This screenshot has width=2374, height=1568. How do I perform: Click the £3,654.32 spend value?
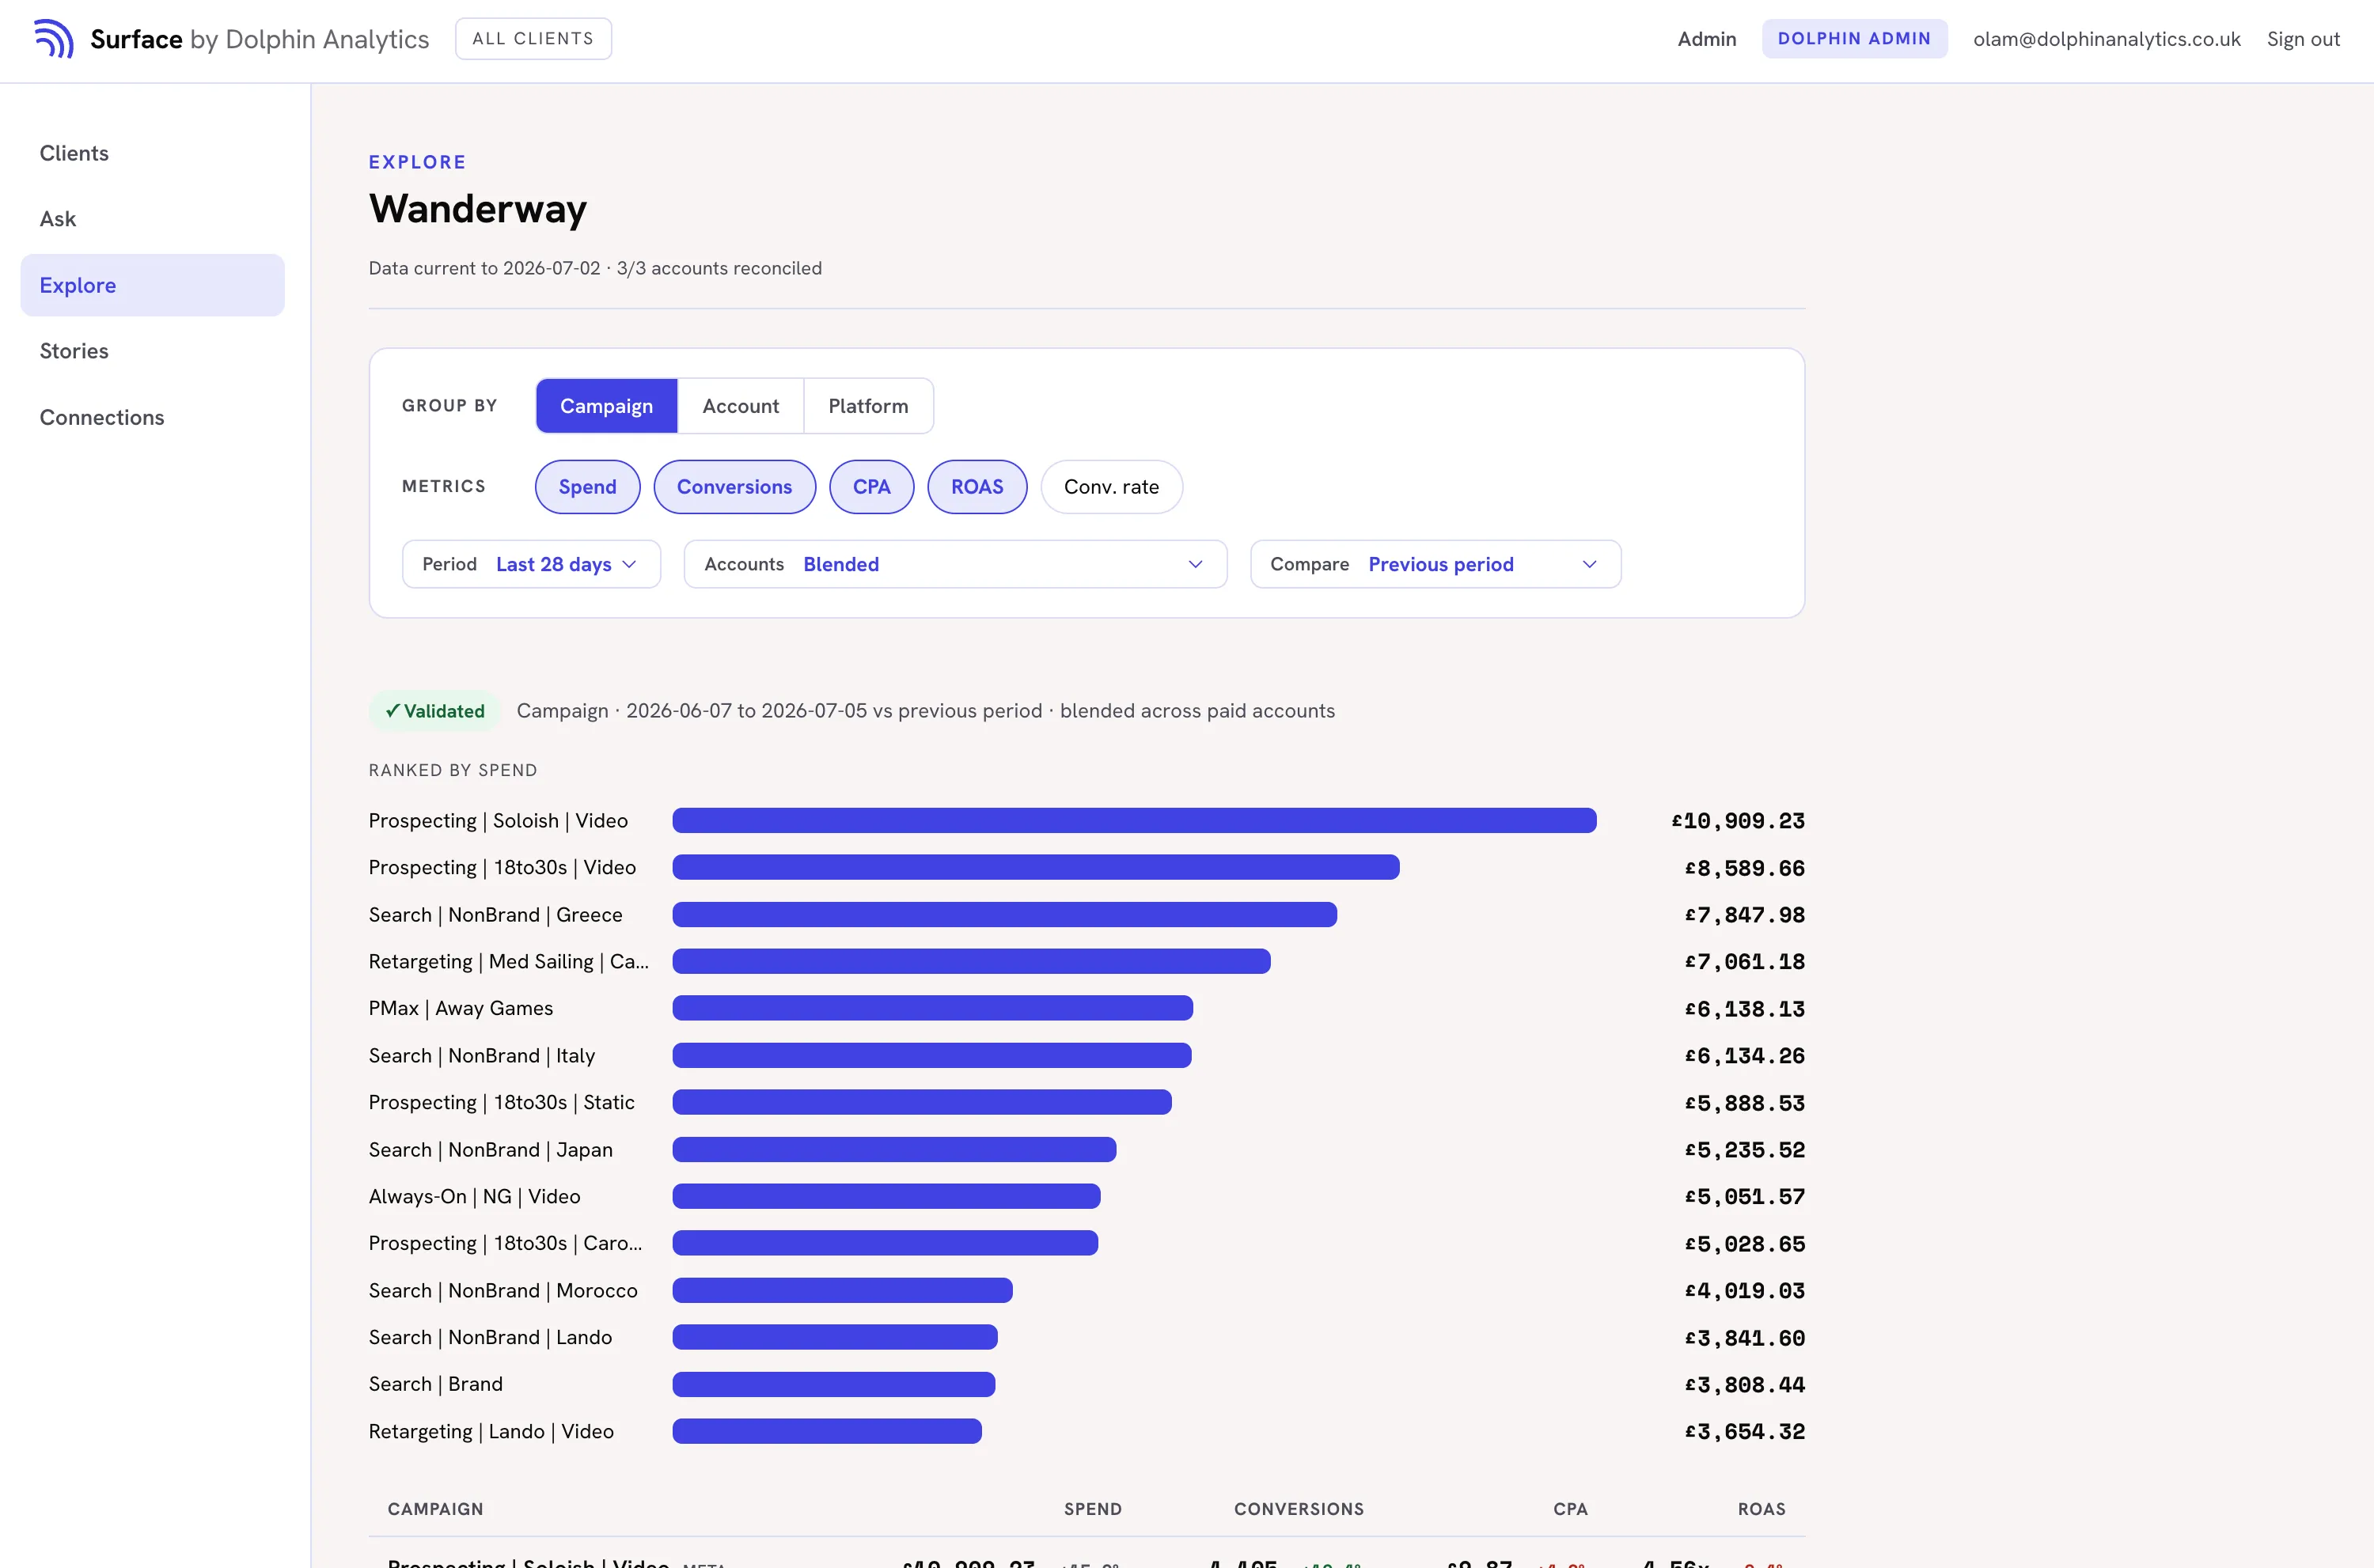click(1745, 1432)
